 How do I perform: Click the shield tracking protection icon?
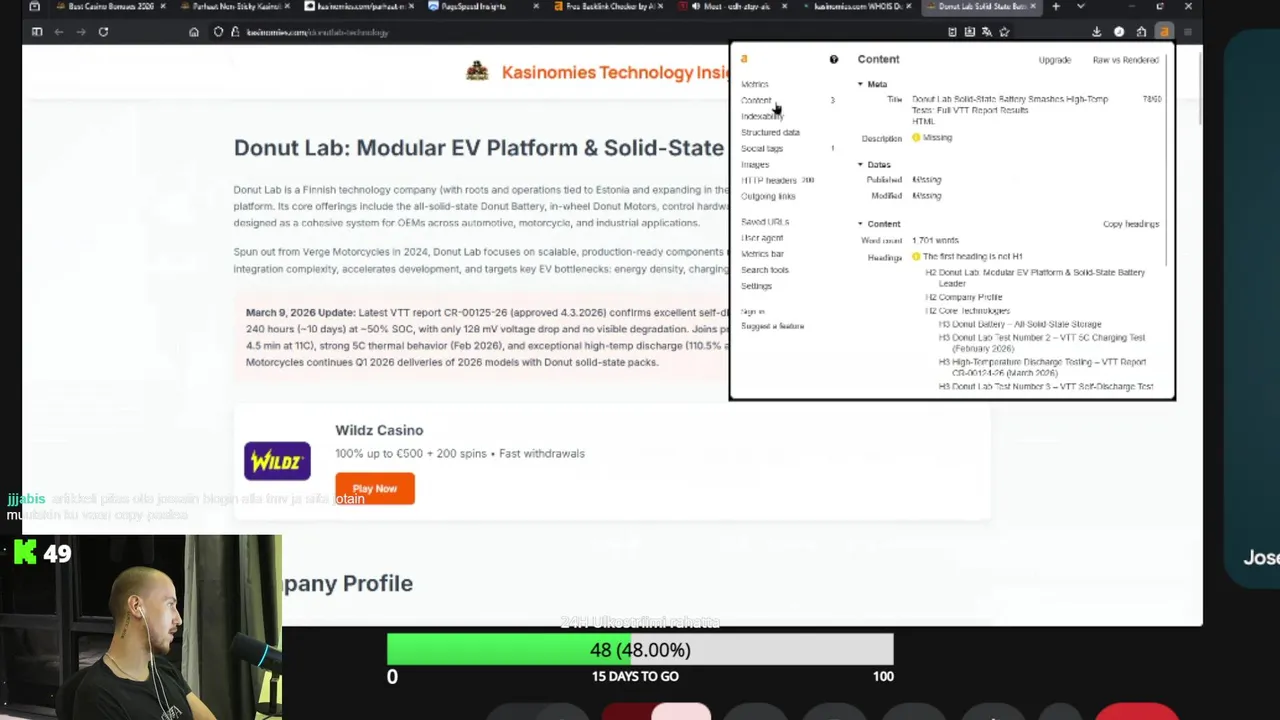pos(218,32)
